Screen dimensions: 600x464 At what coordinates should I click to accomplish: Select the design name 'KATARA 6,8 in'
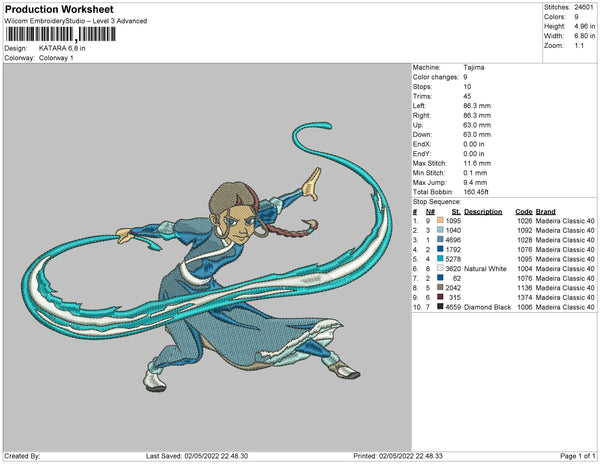coord(62,48)
